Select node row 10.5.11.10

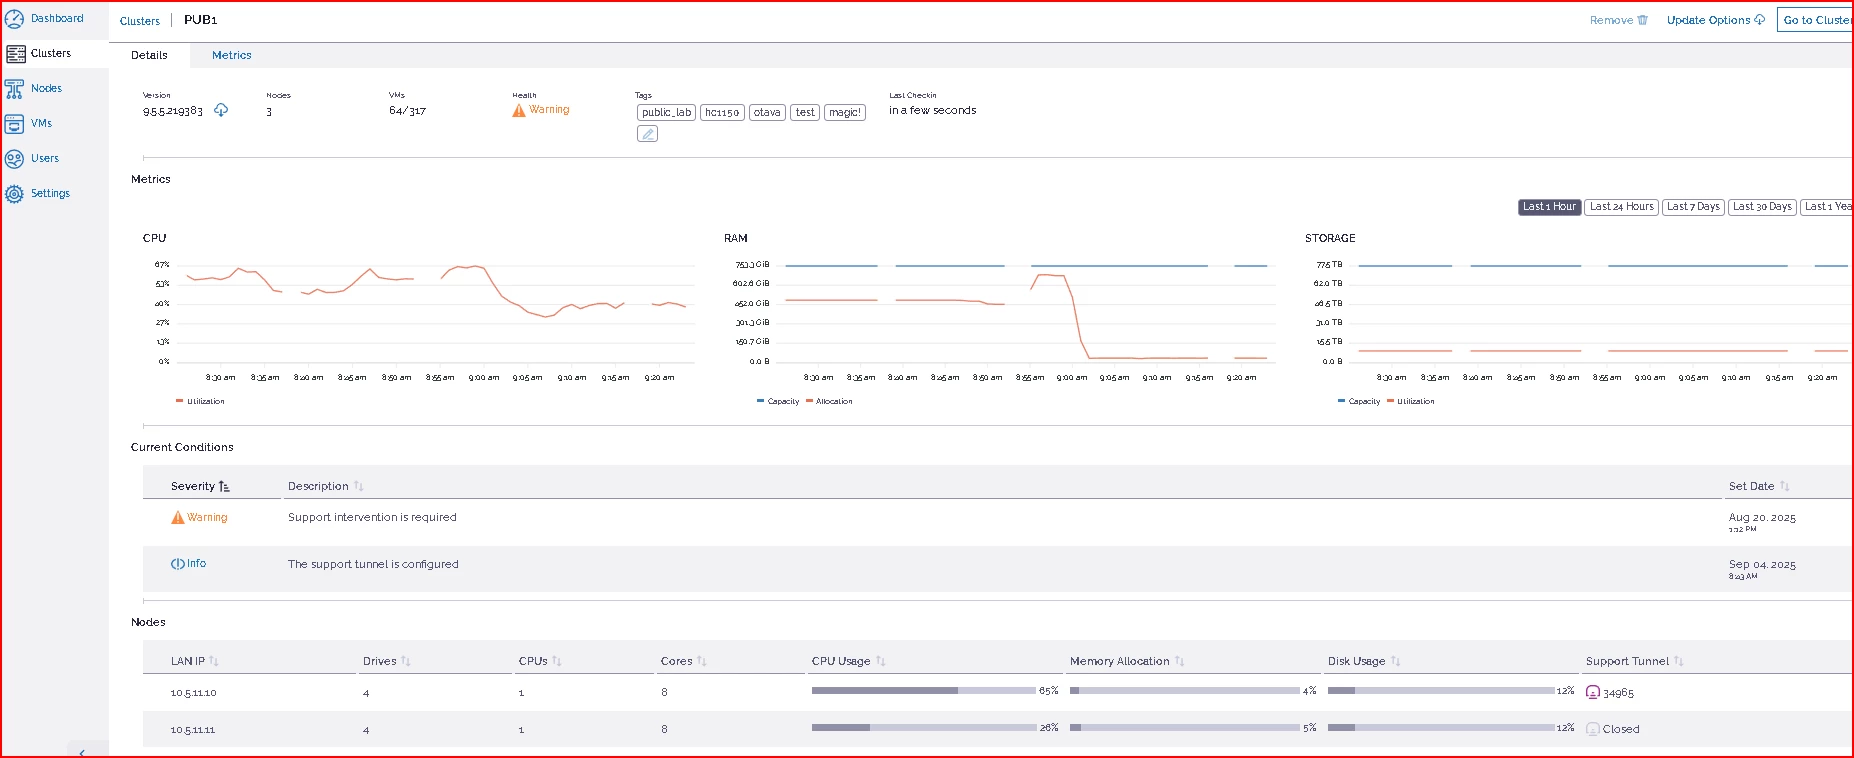click(998, 692)
